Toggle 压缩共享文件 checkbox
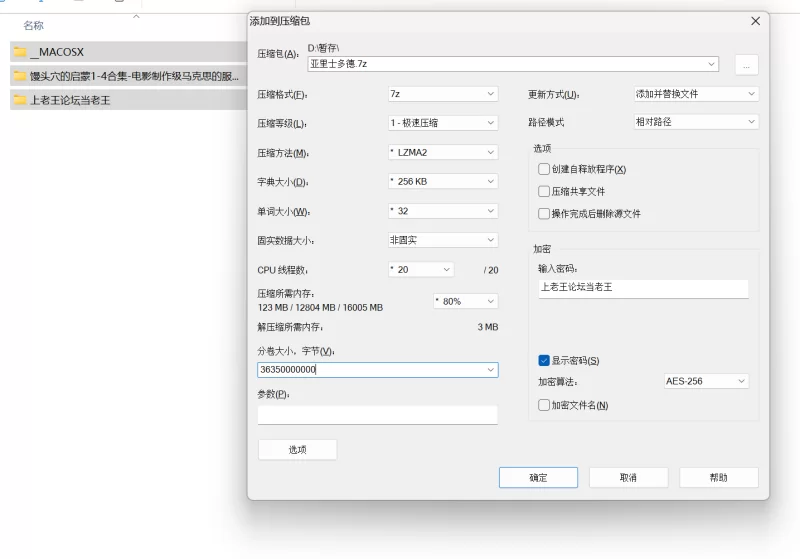 coord(544,191)
